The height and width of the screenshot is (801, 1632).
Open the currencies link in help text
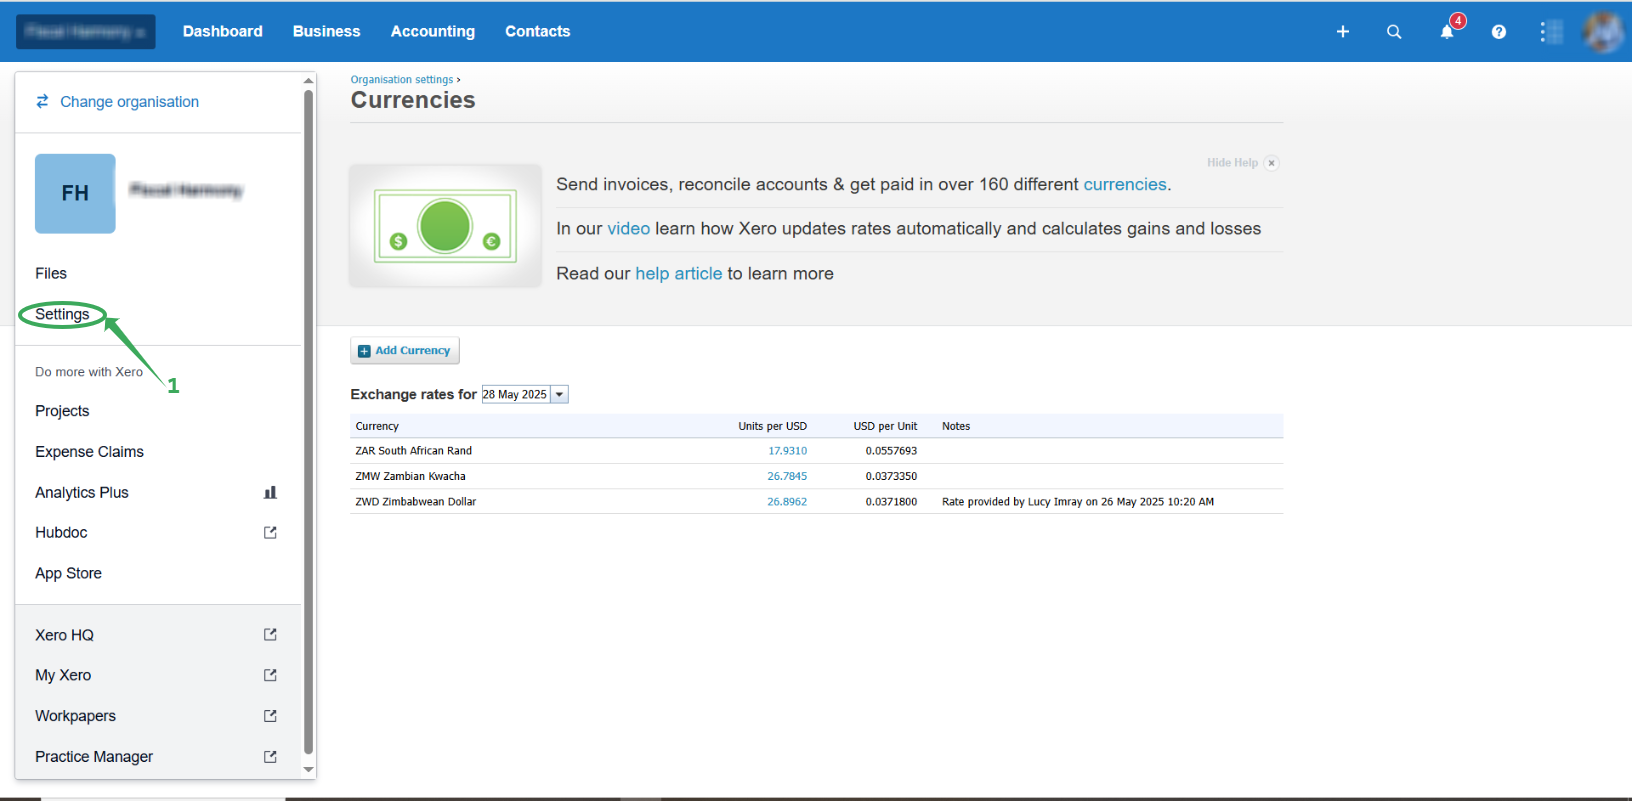pyautogui.click(x=1125, y=184)
